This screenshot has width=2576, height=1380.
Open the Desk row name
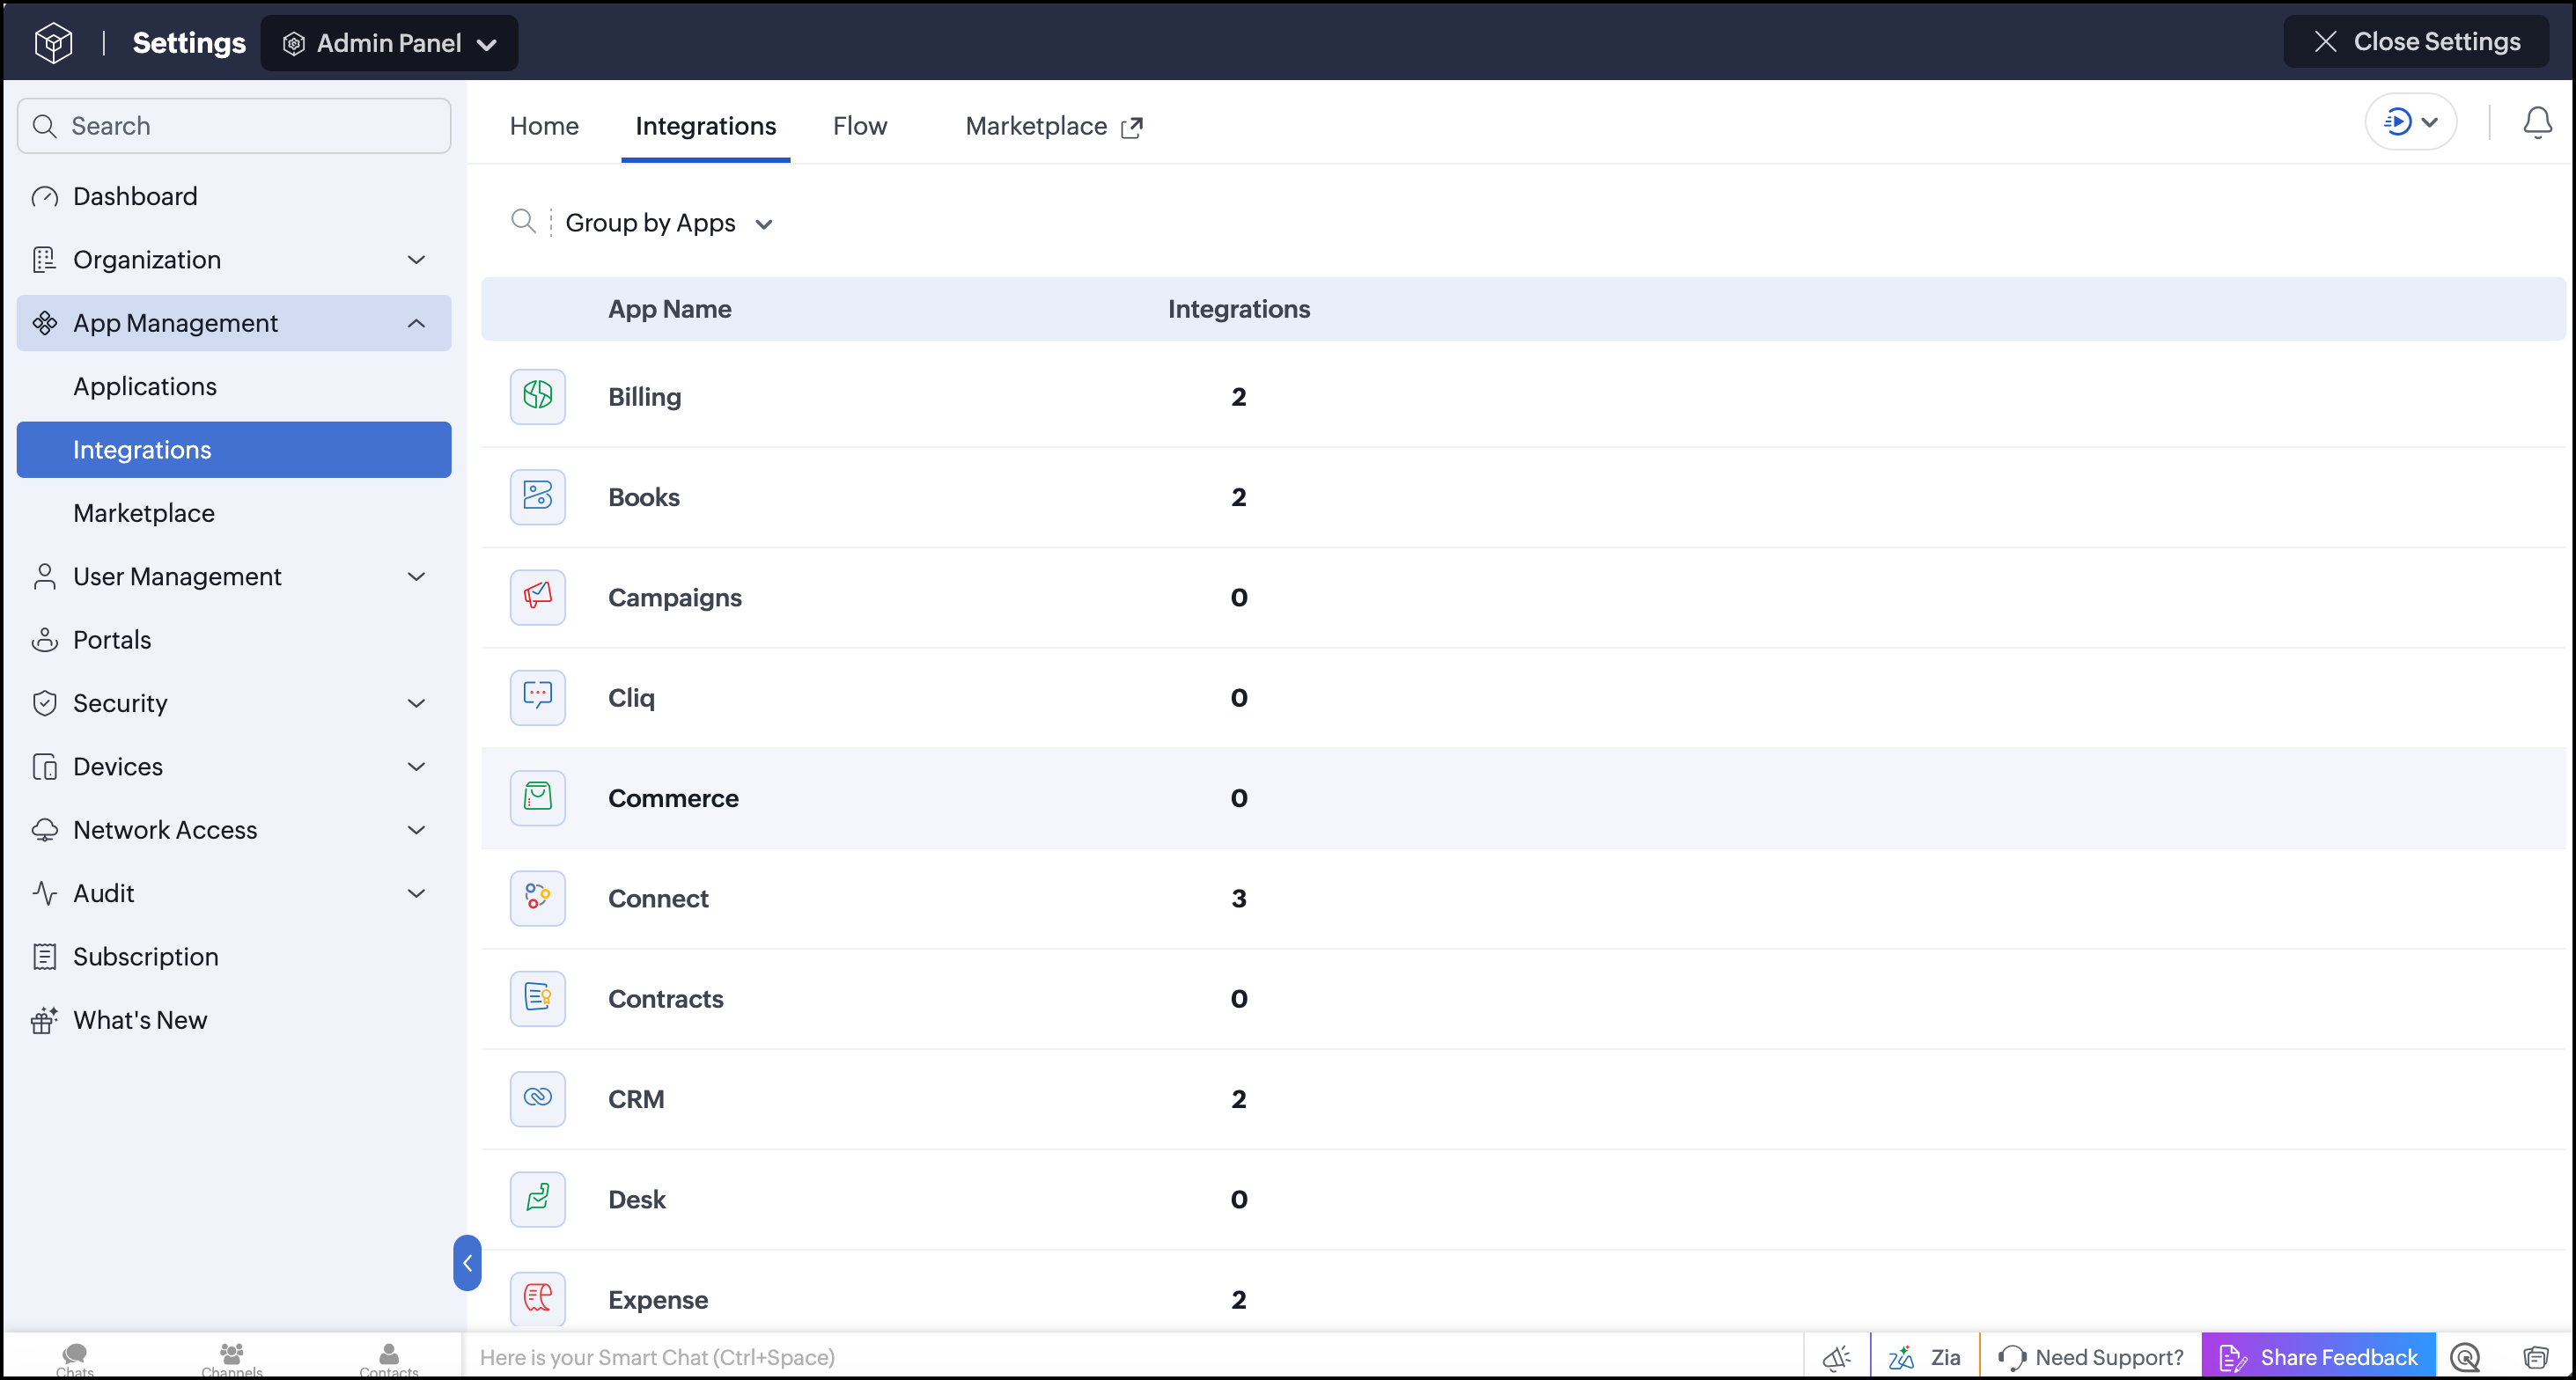click(636, 1199)
